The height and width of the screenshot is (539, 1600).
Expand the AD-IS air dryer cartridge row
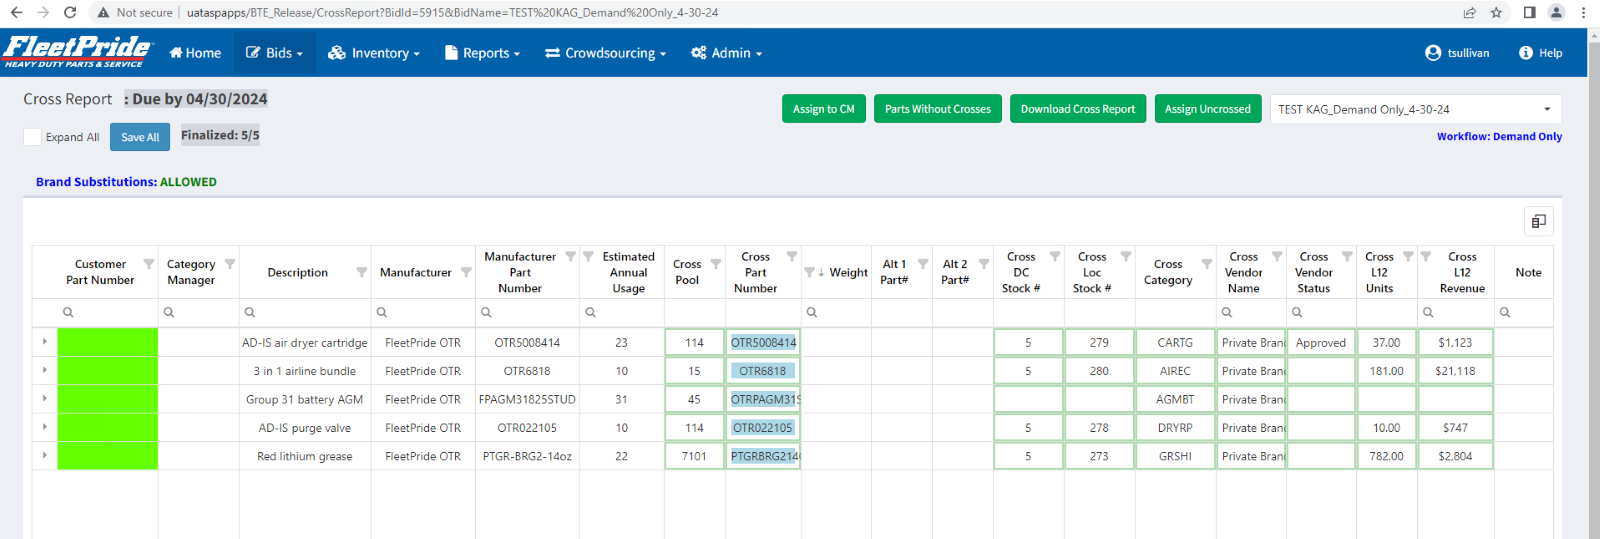pyautogui.click(x=45, y=342)
